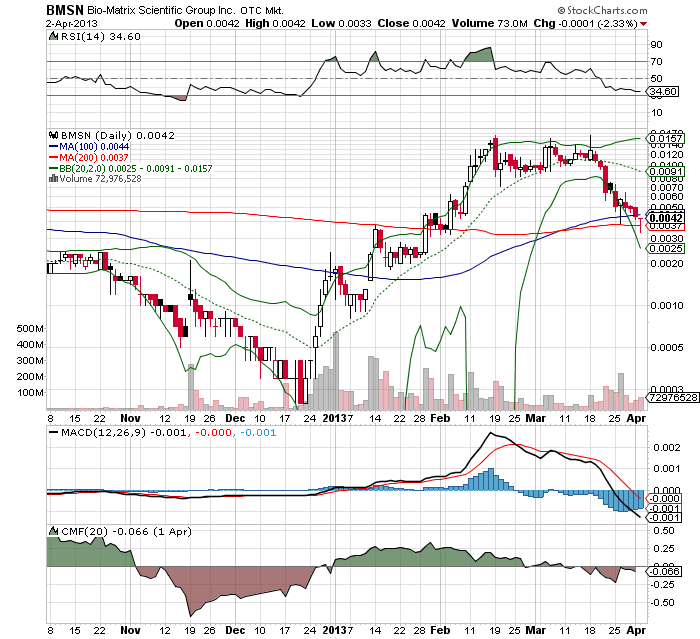Viewport: 700px width, 639px height.
Task: Click the 70 RSI overbought axis label
Action: coord(657,62)
